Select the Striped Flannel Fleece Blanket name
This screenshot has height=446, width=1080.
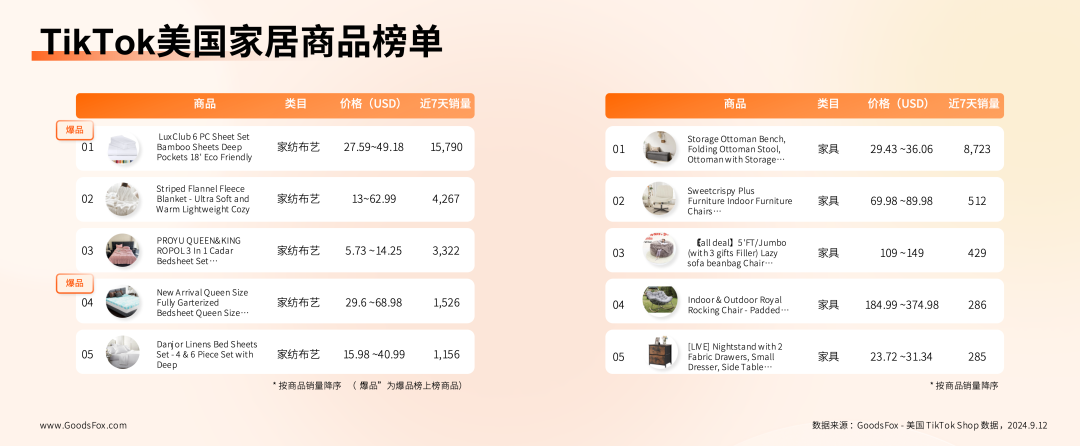click(203, 199)
